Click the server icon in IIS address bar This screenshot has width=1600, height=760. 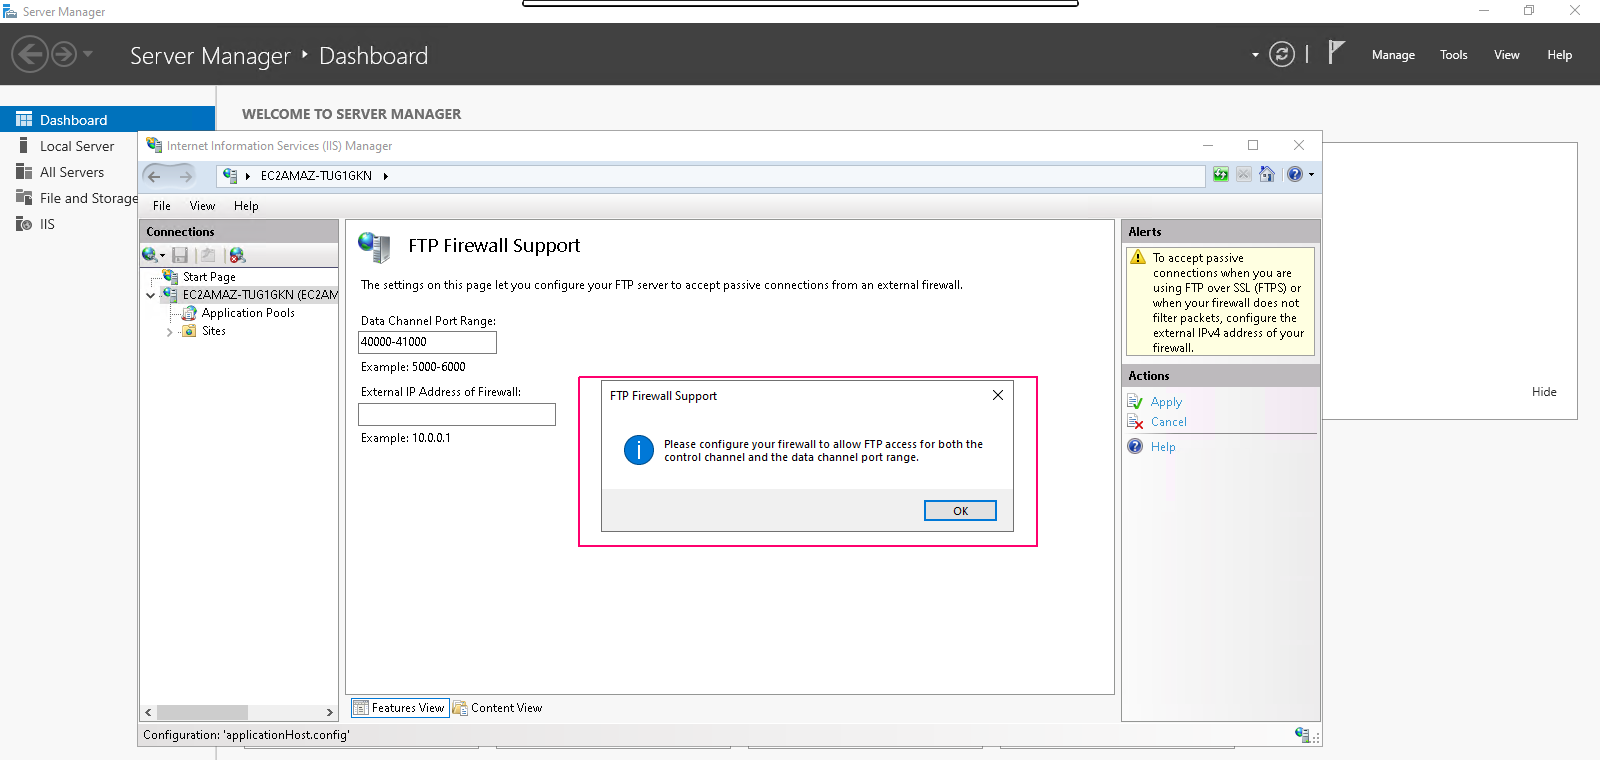[230, 176]
